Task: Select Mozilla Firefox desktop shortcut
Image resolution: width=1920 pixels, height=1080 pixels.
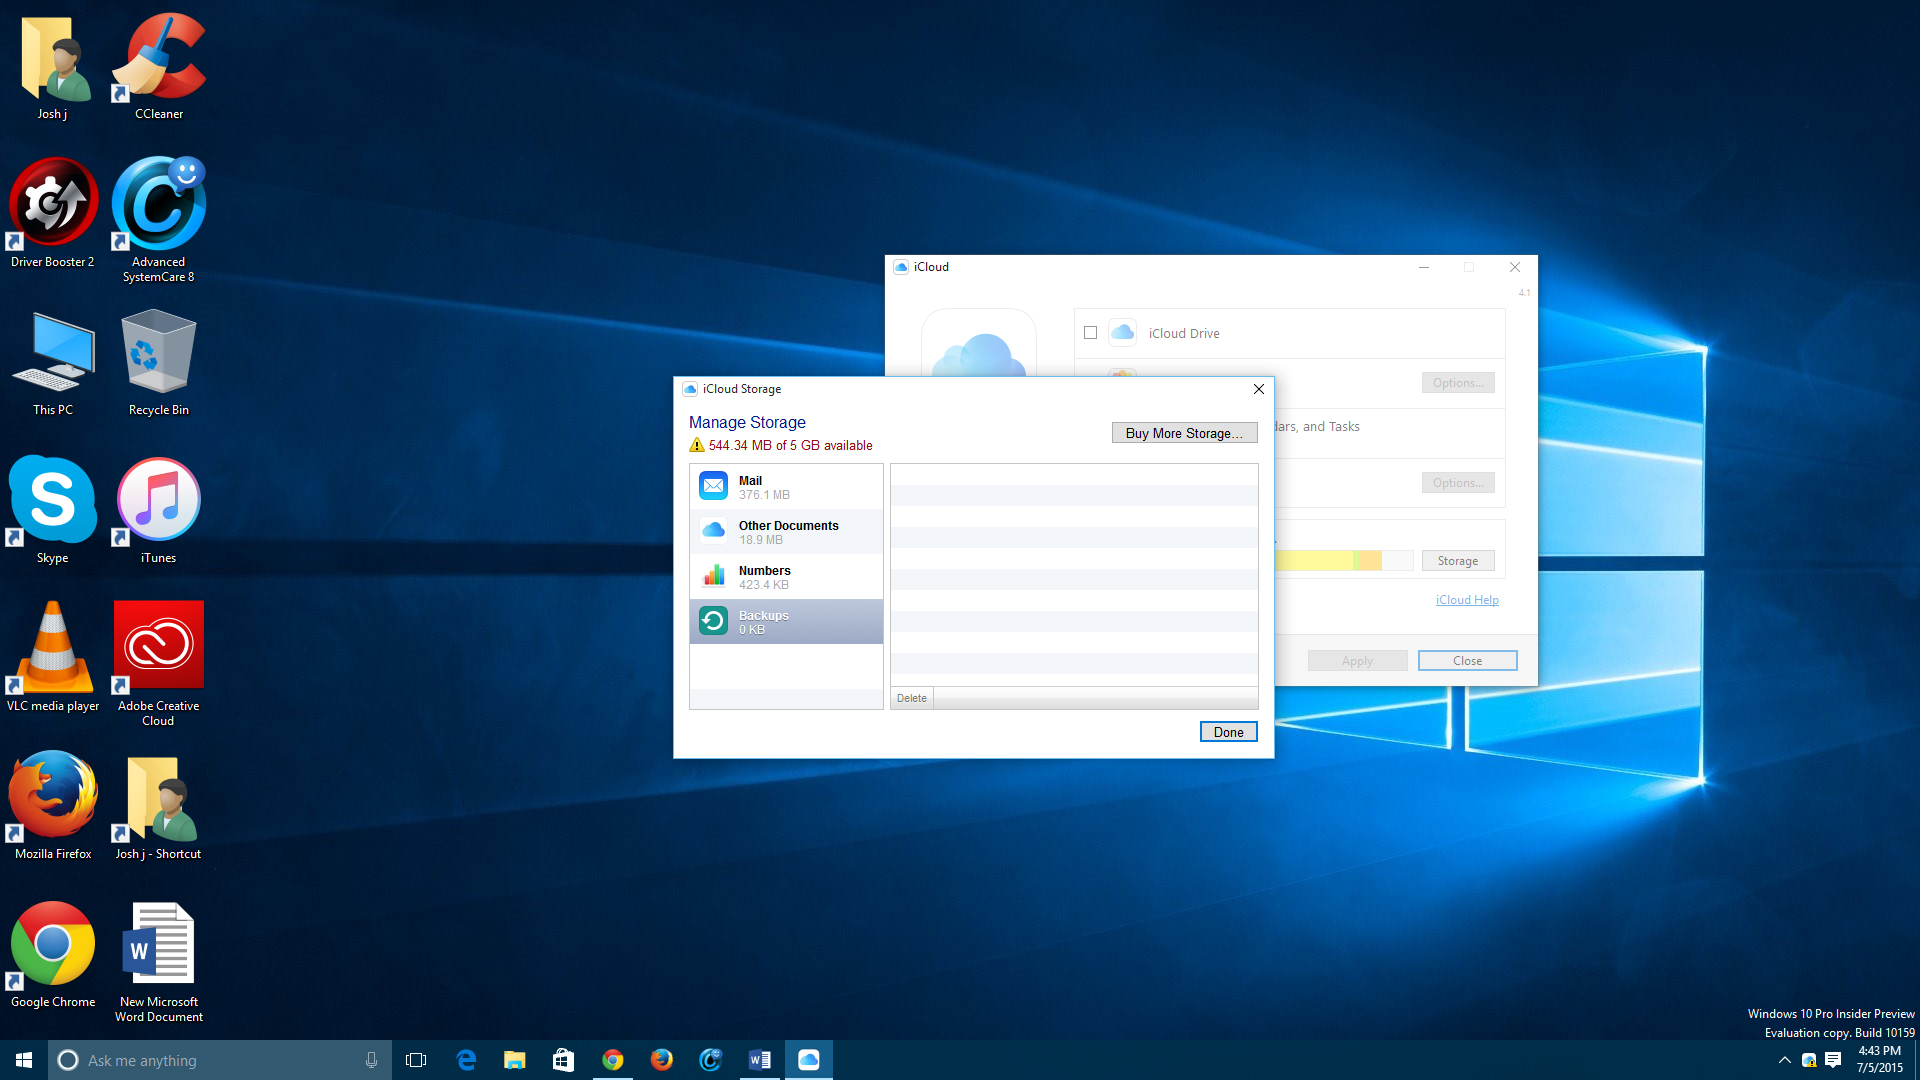Action: pos(53,806)
